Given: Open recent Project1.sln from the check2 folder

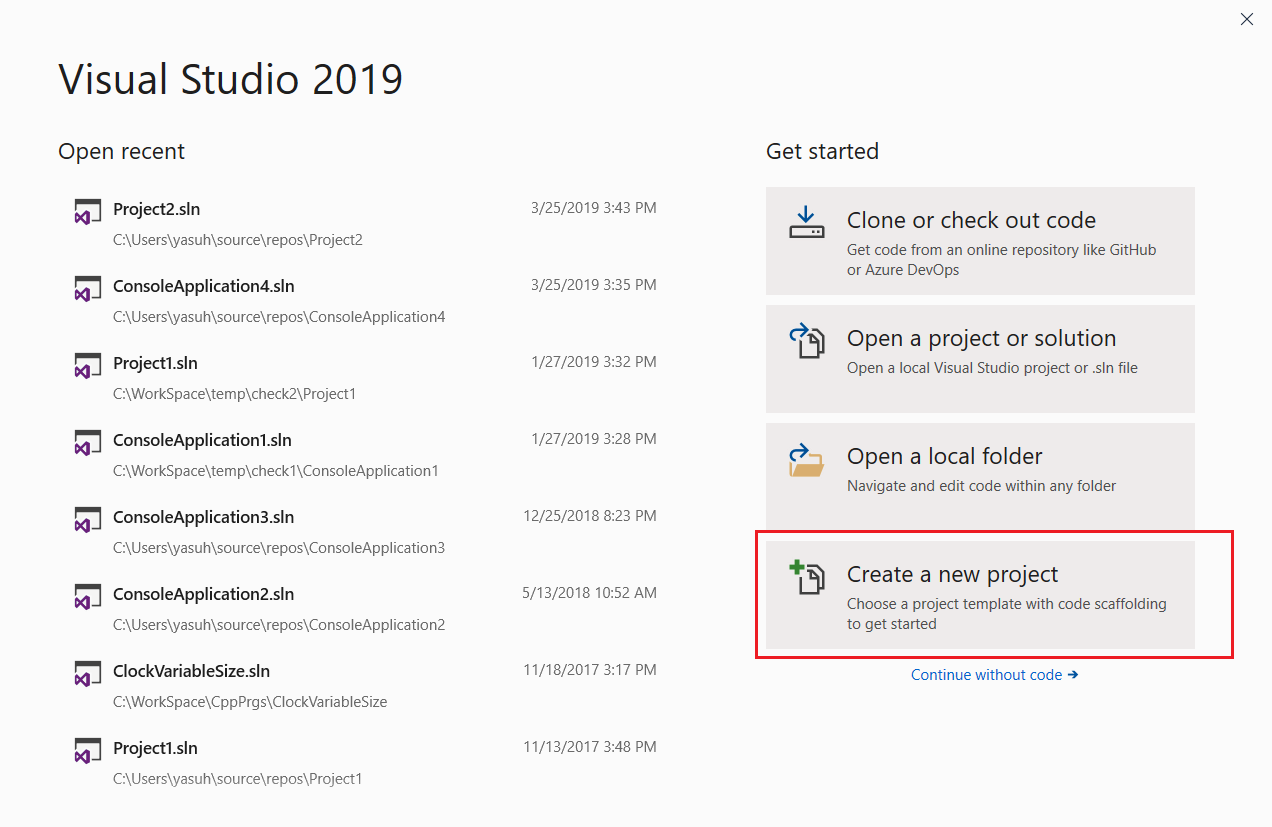Looking at the screenshot, I should [155, 363].
